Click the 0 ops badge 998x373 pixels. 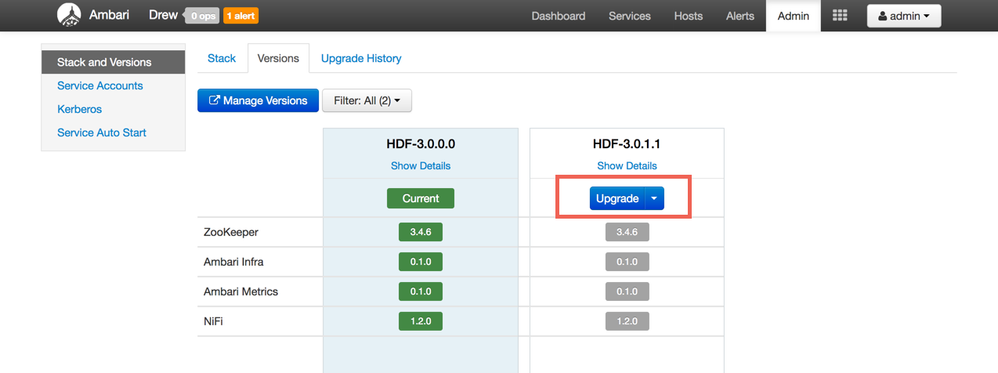203,17
